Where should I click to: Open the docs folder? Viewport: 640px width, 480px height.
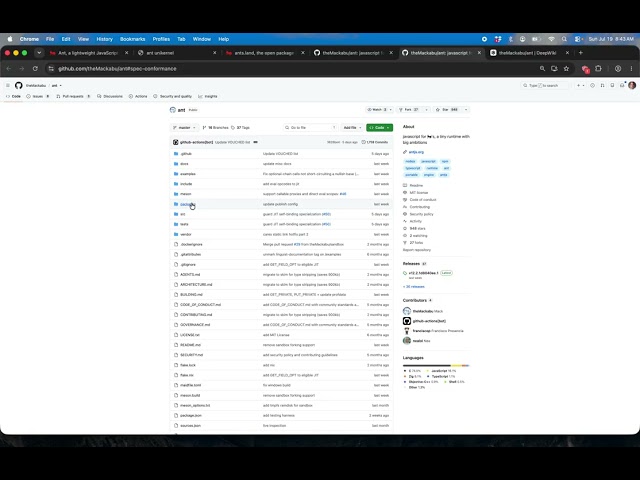pos(184,164)
